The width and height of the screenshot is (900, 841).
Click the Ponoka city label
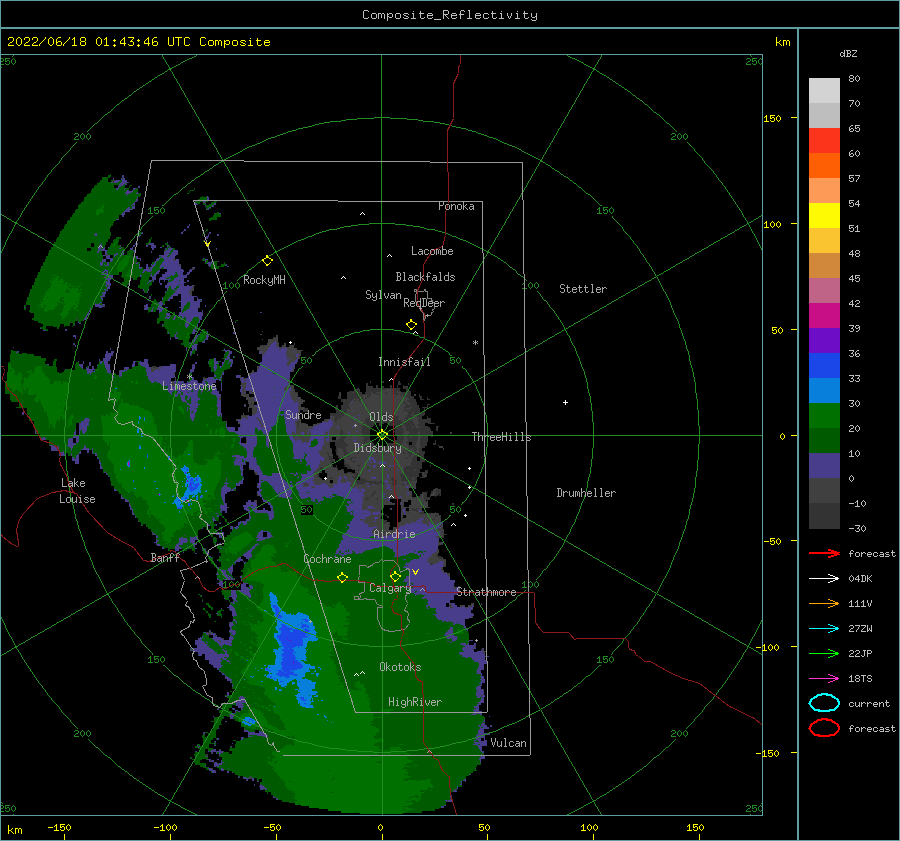click(456, 206)
